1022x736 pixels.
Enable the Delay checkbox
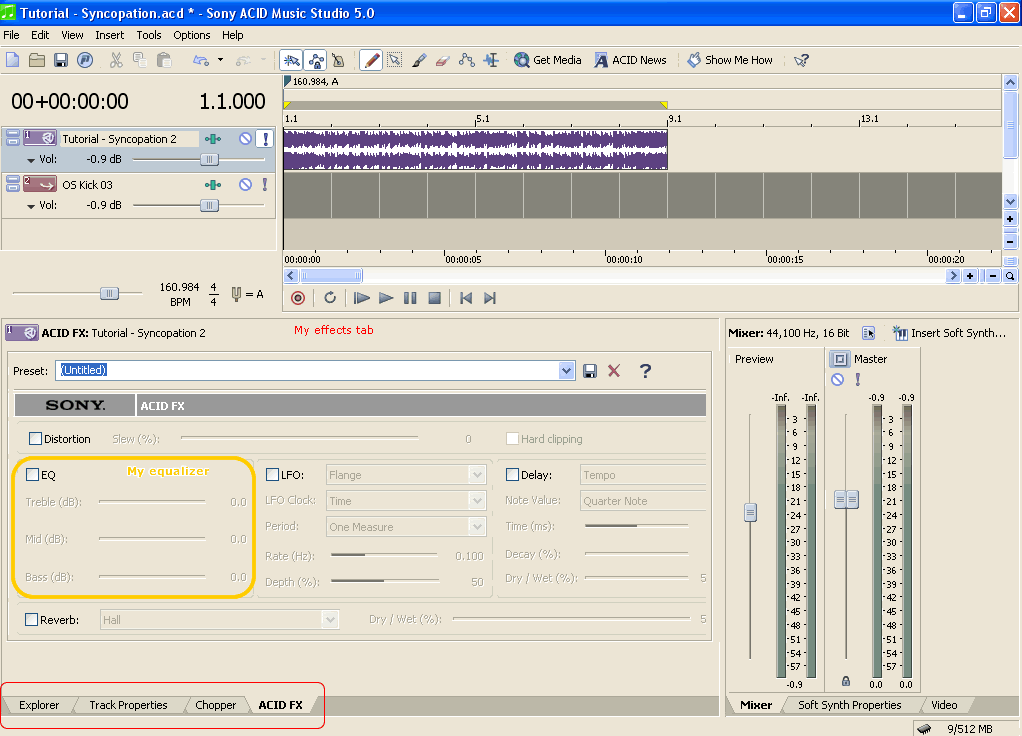(x=512, y=475)
